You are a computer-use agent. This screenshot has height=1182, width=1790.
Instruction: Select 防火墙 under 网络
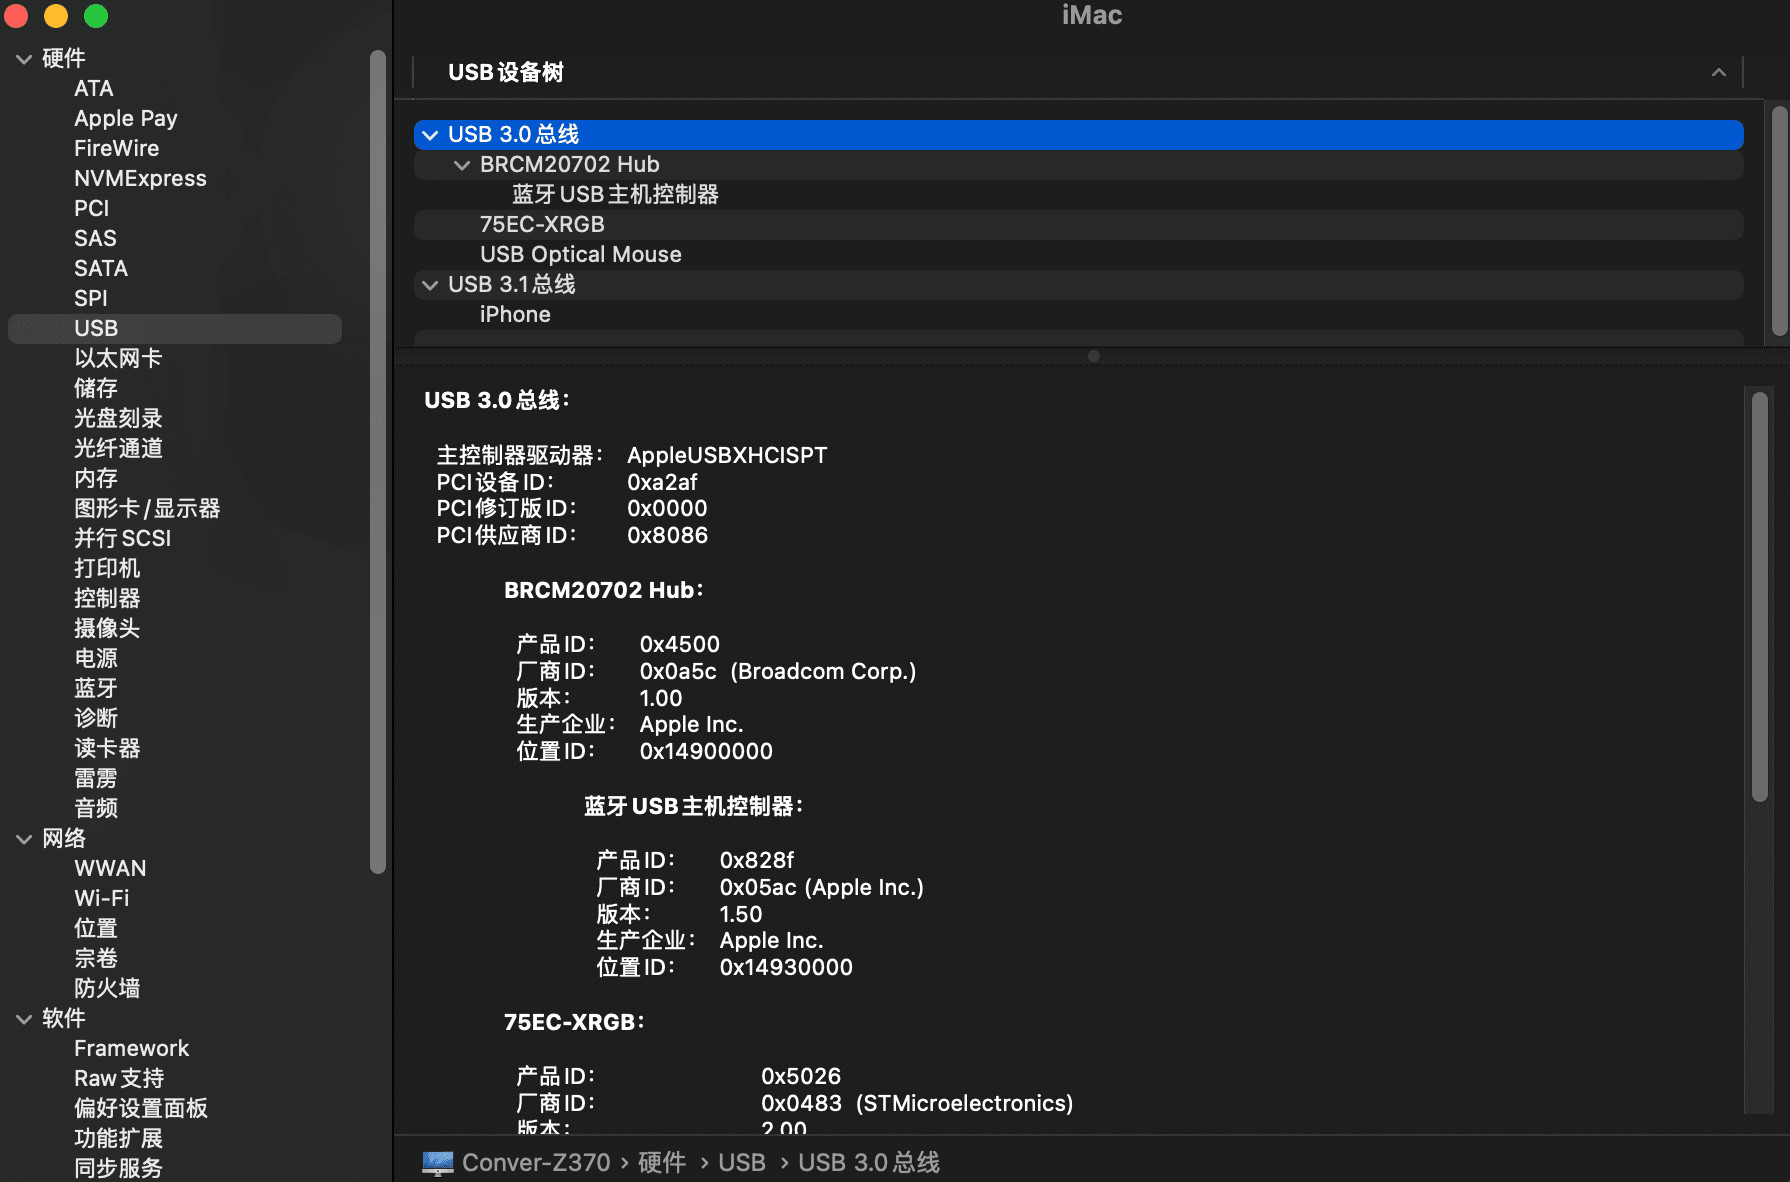point(107,988)
